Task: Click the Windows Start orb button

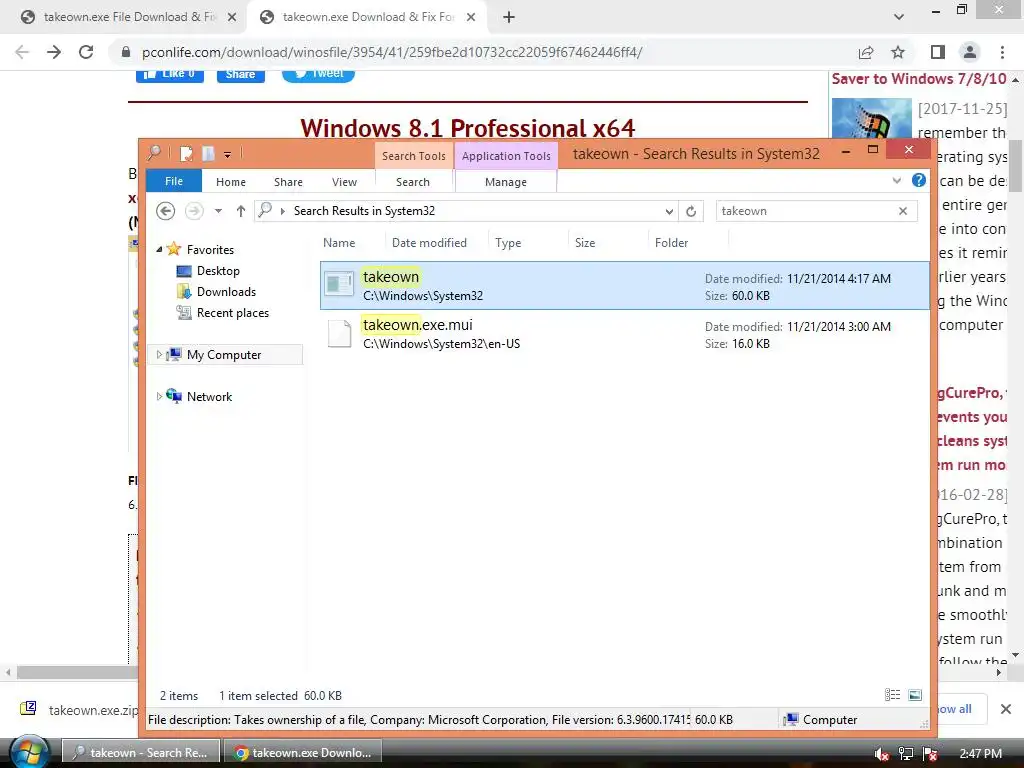Action: tap(29, 753)
